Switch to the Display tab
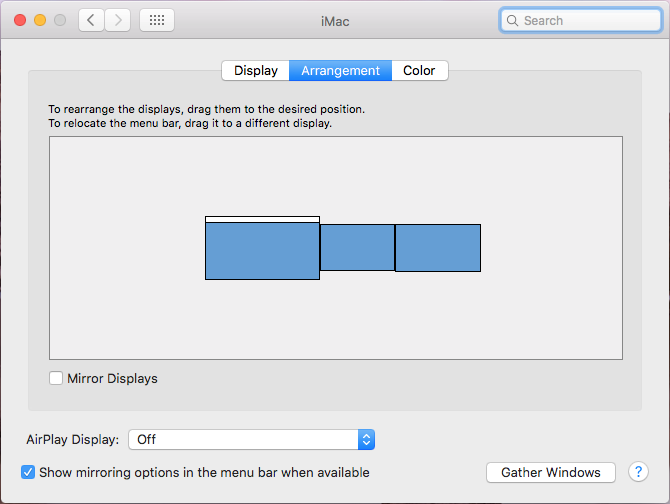The width and height of the screenshot is (670, 504). click(x=256, y=70)
